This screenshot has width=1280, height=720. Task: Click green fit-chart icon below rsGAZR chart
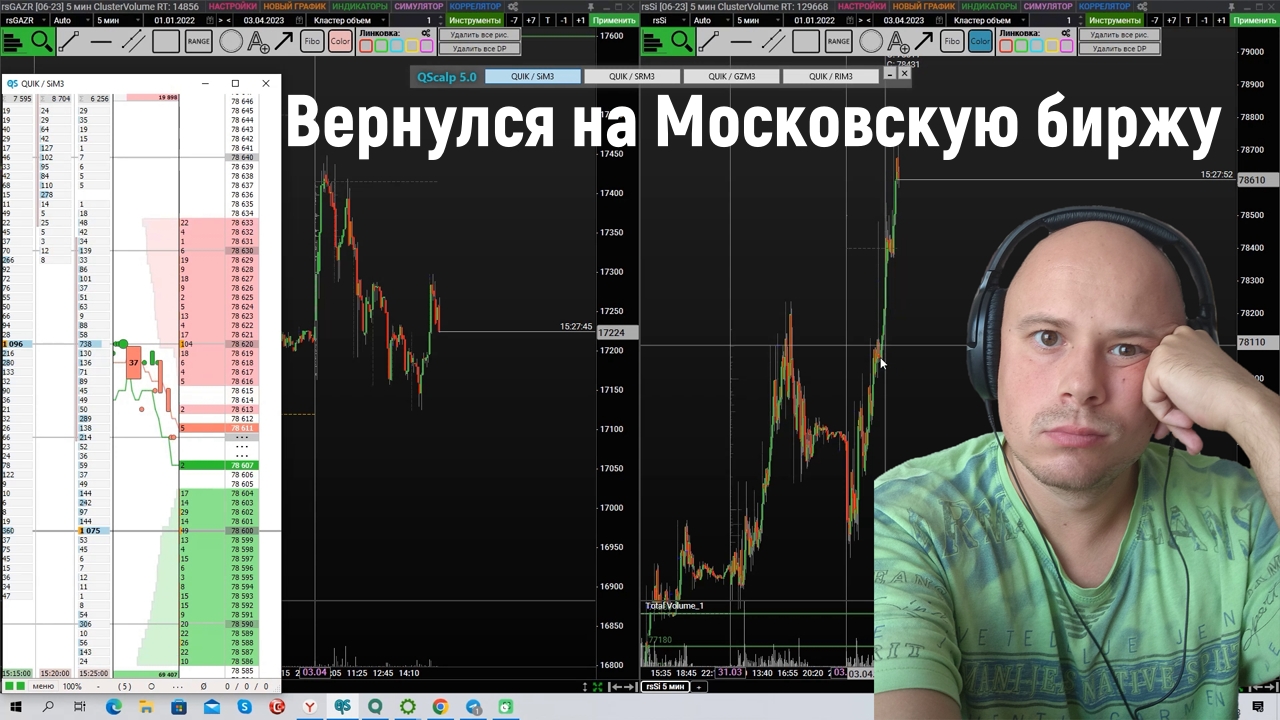pos(597,686)
